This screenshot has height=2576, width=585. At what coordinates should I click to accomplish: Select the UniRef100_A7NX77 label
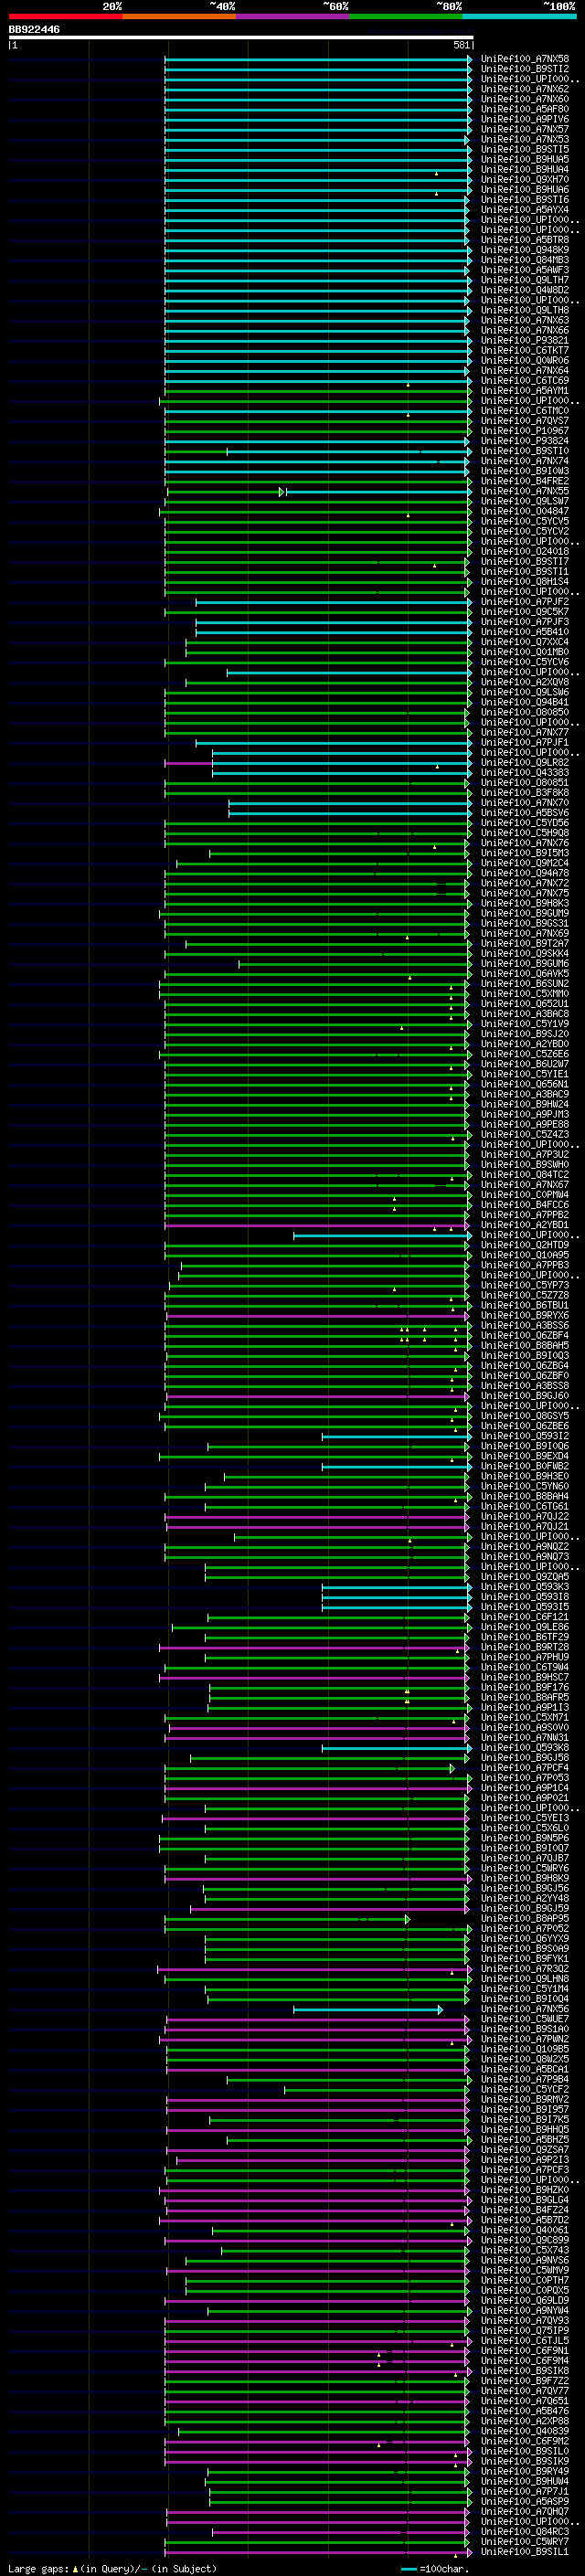coord(525,732)
